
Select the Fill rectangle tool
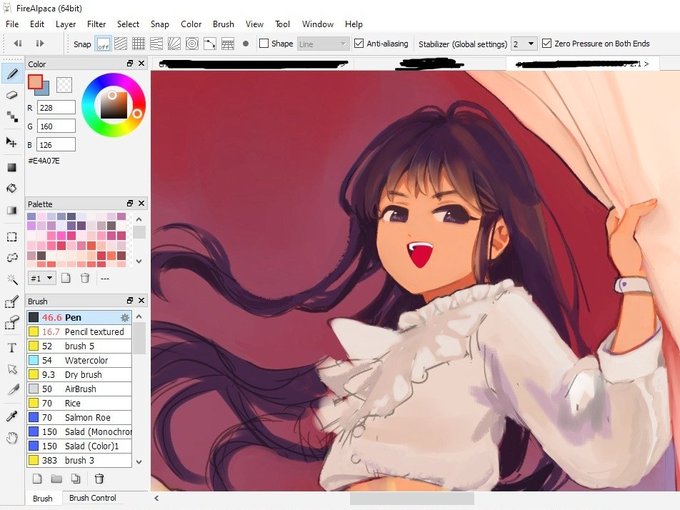click(x=12, y=167)
